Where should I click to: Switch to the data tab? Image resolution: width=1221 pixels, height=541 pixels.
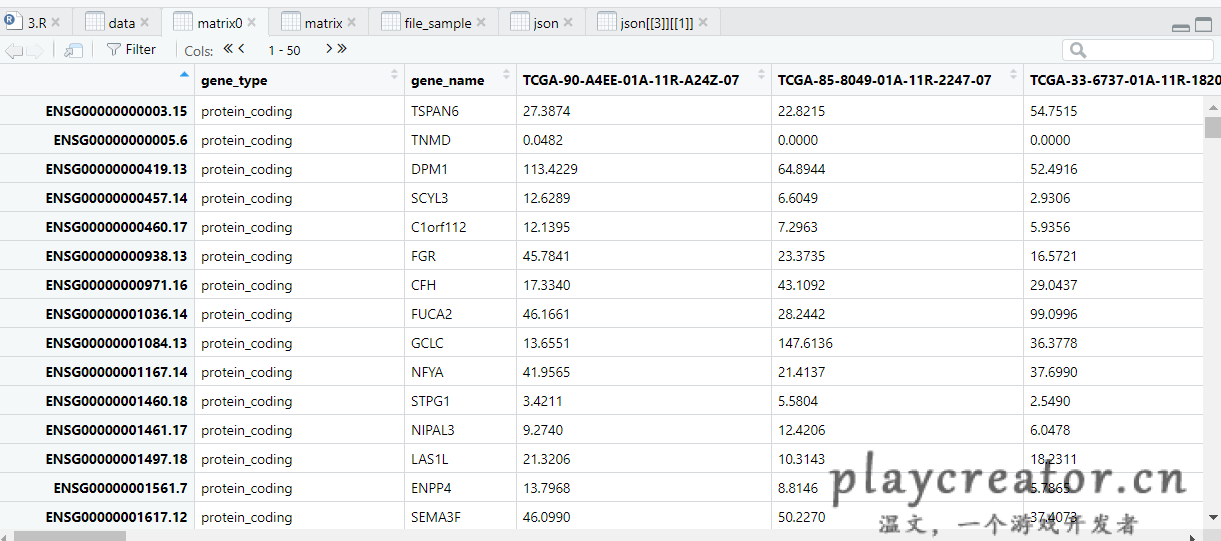(x=121, y=23)
